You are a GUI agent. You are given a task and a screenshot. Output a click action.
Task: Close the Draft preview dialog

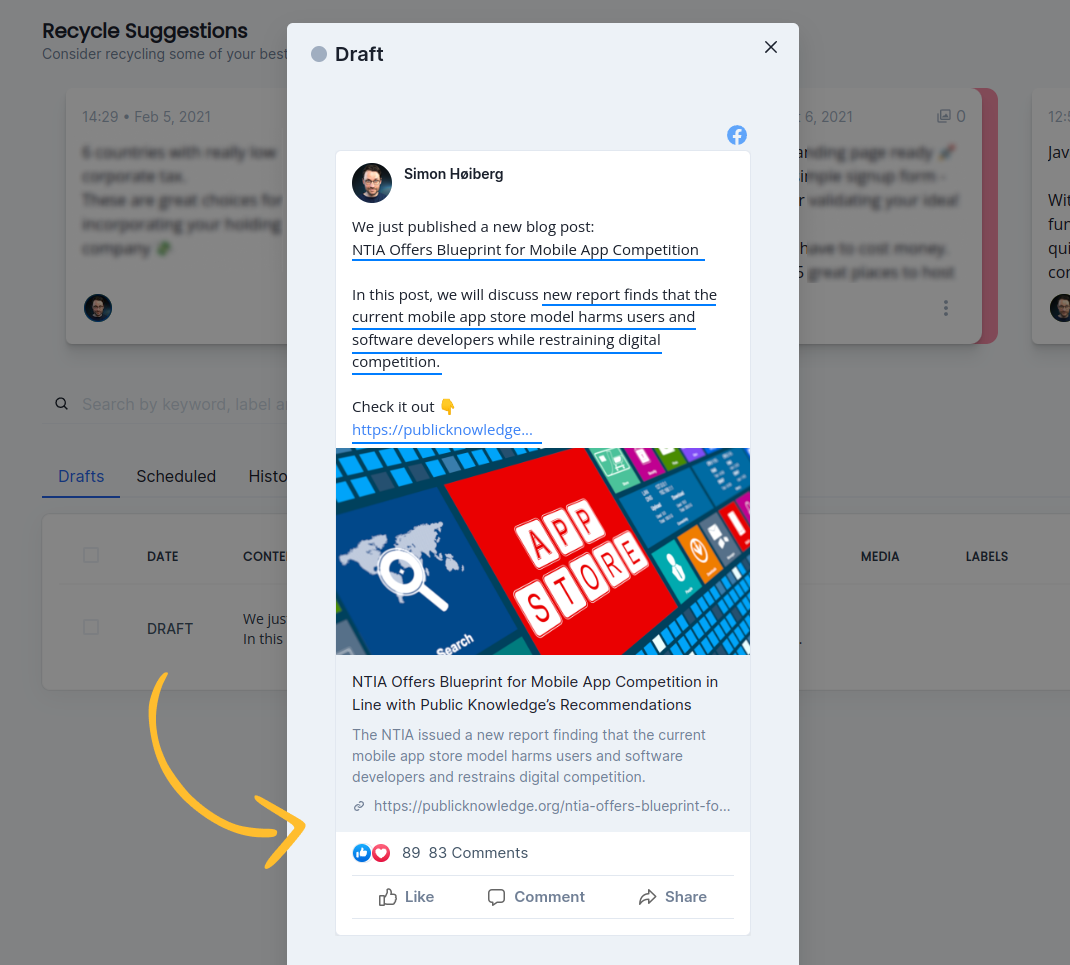770,47
